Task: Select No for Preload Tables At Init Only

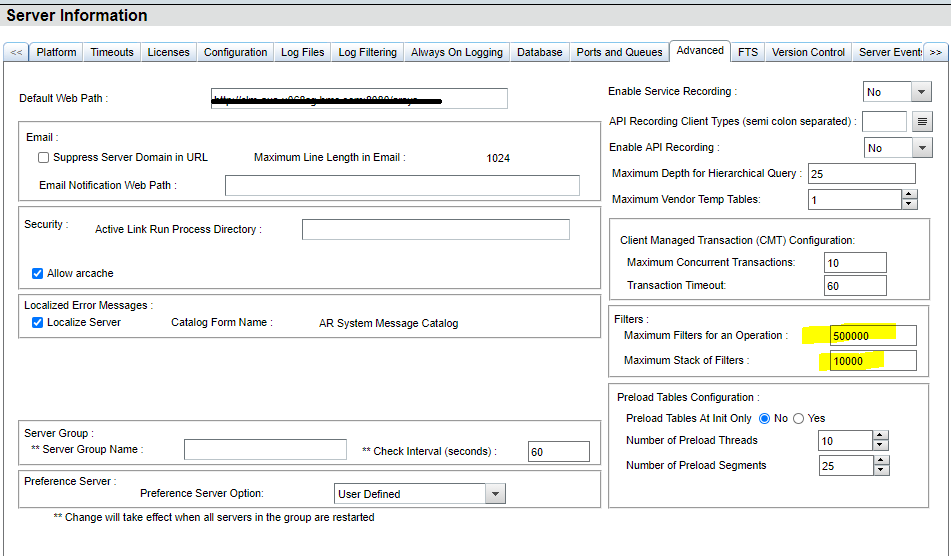Action: [x=765, y=418]
